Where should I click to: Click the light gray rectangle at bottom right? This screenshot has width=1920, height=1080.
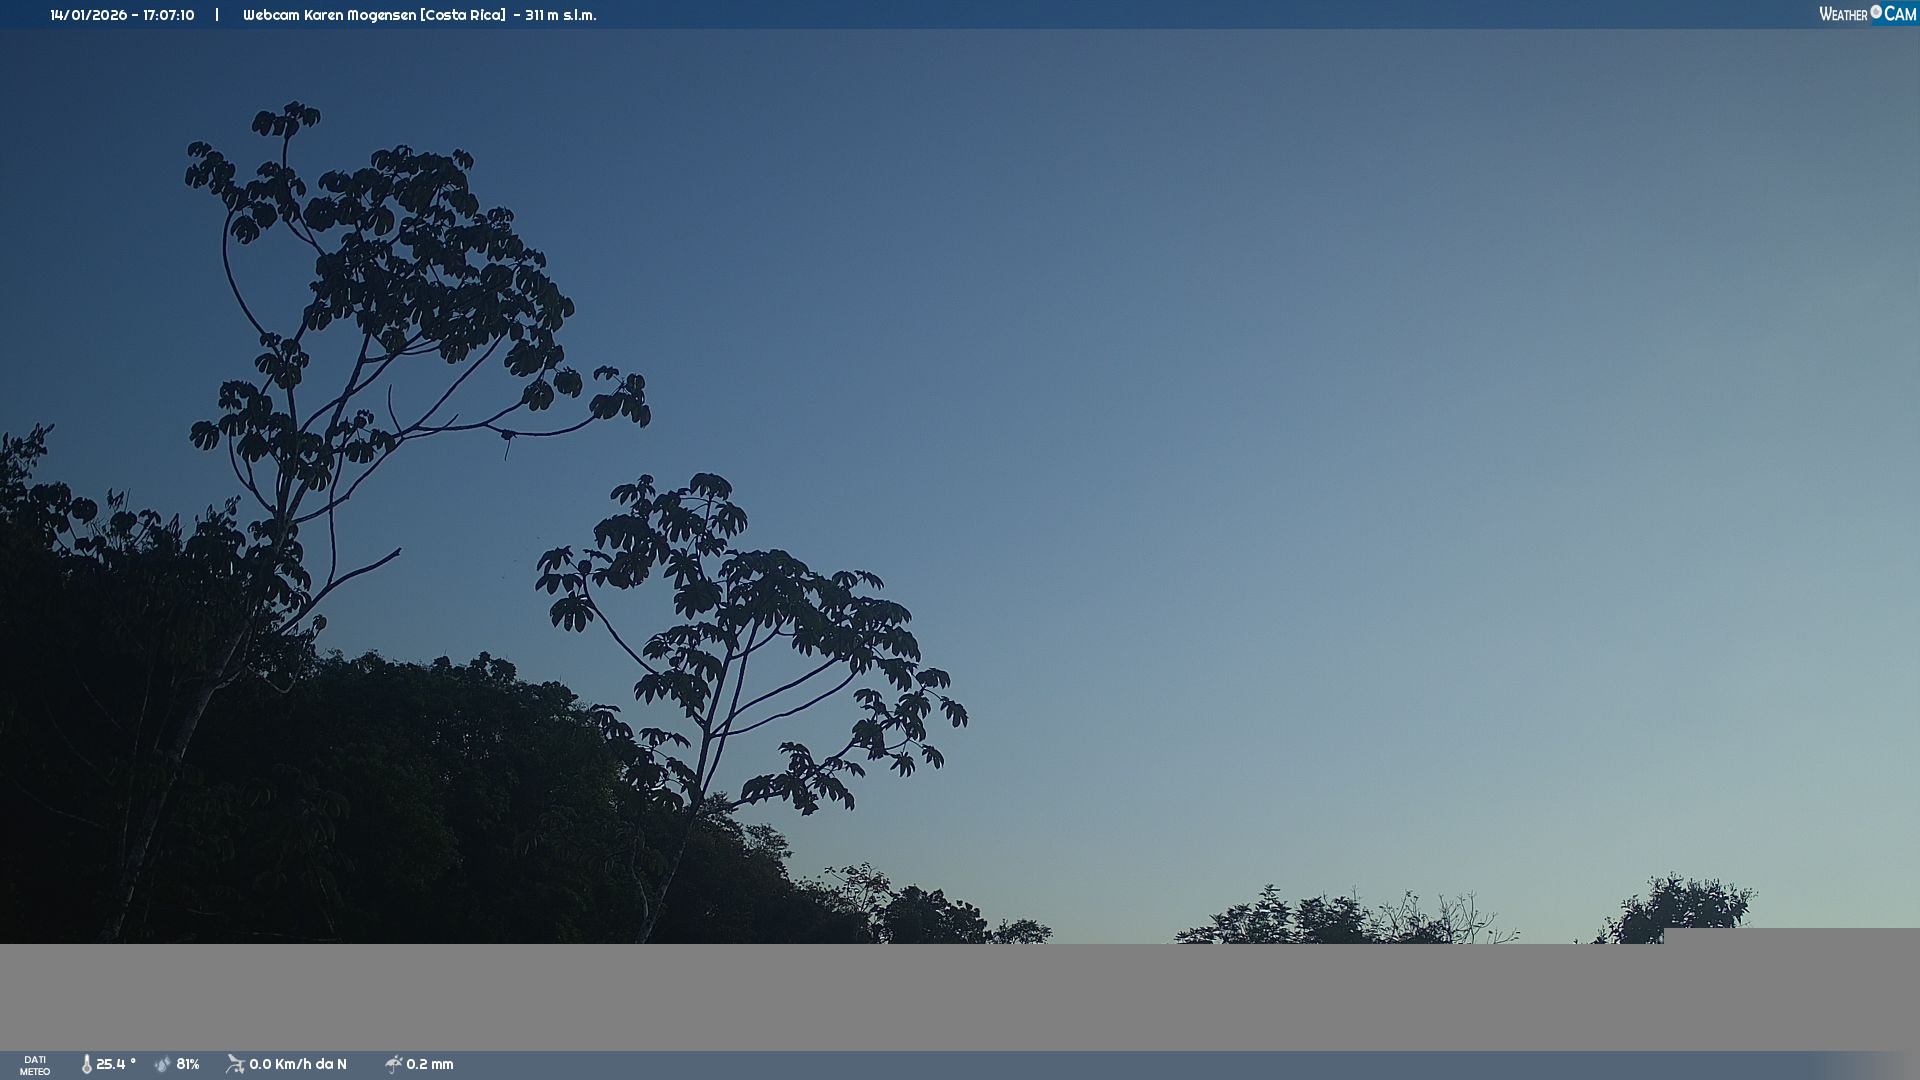pos(1790,936)
